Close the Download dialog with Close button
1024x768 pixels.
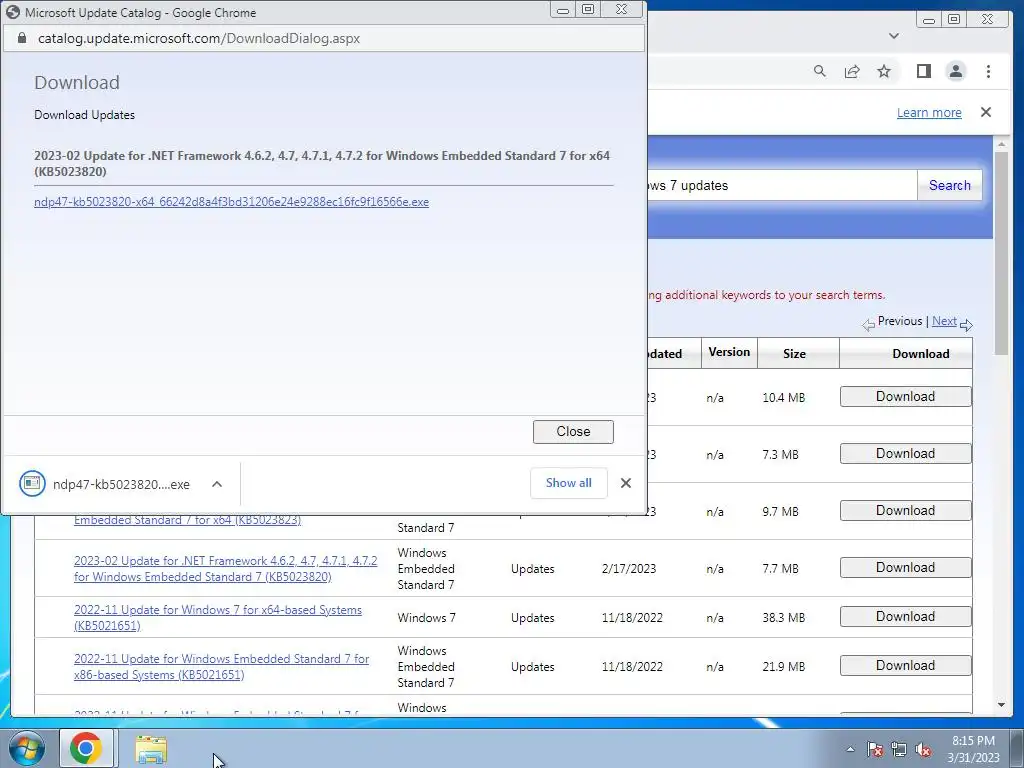[573, 432]
